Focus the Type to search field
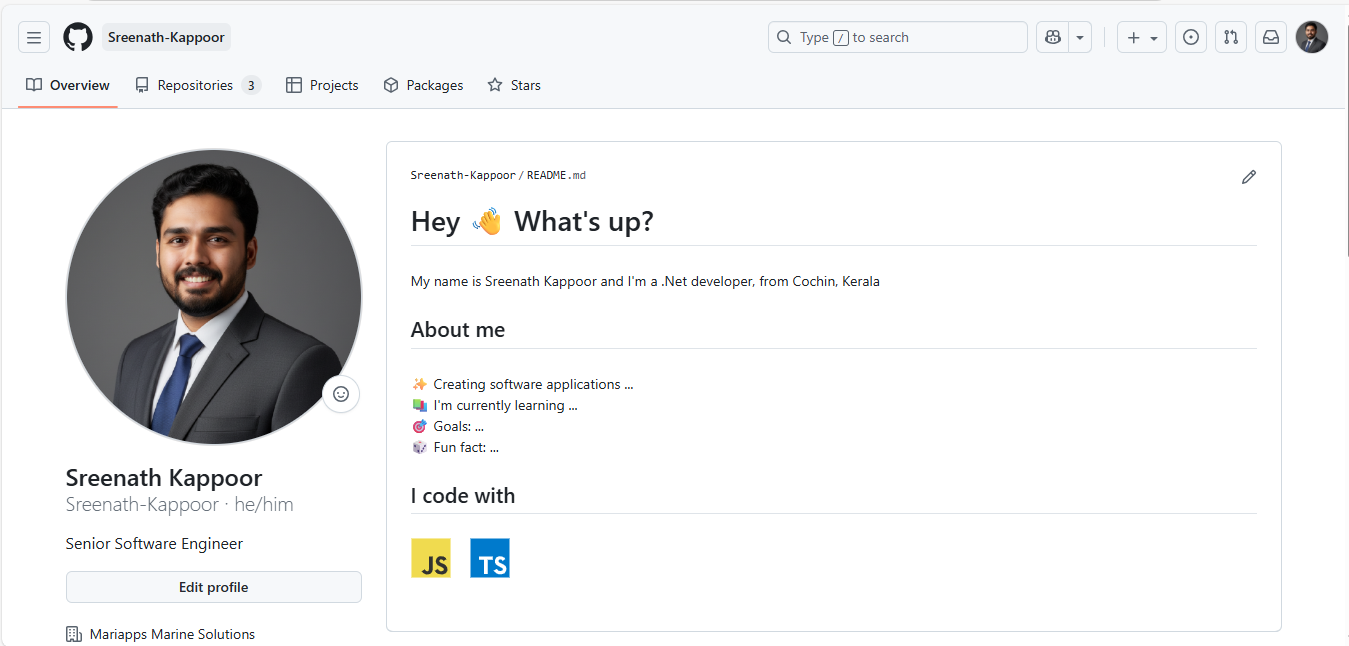 898,38
